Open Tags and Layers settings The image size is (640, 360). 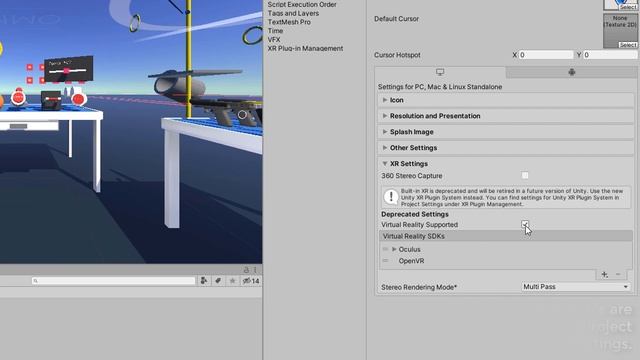pos(293,13)
